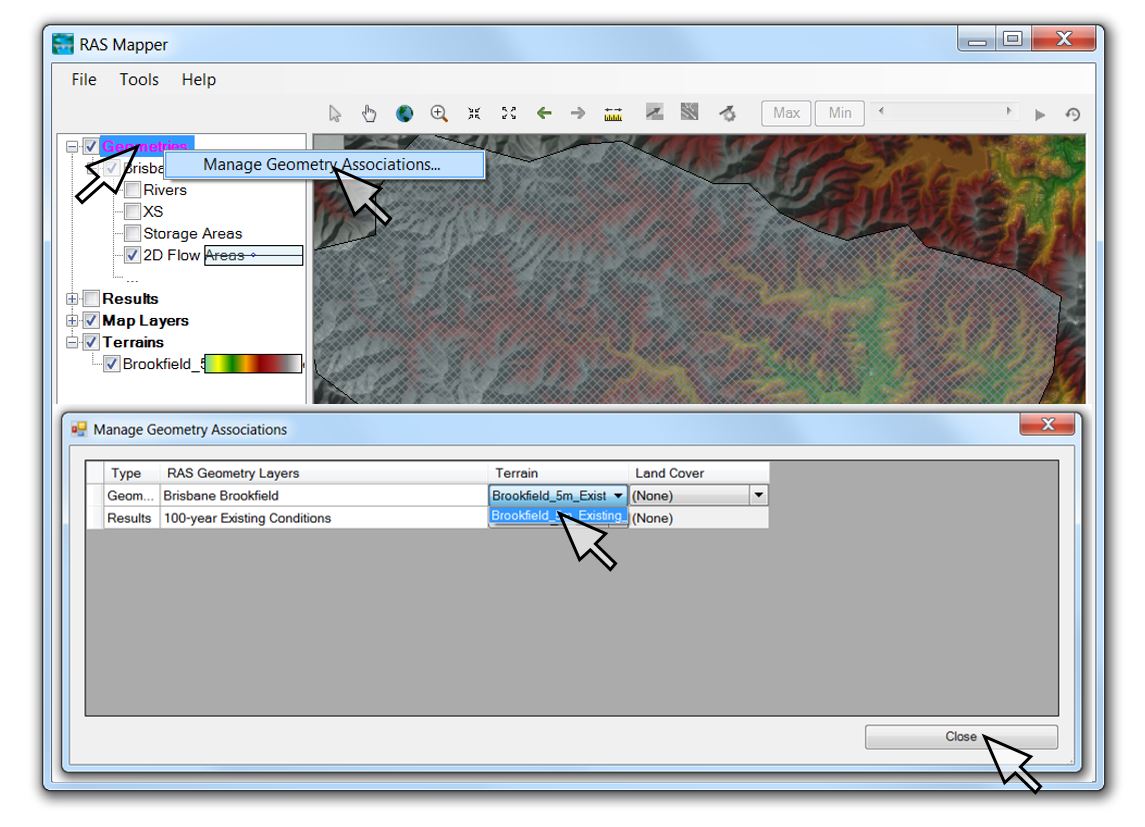The width and height of the screenshot is (1145, 827).
Task: Toggle the Geometries checkbox
Action: [x=91, y=146]
